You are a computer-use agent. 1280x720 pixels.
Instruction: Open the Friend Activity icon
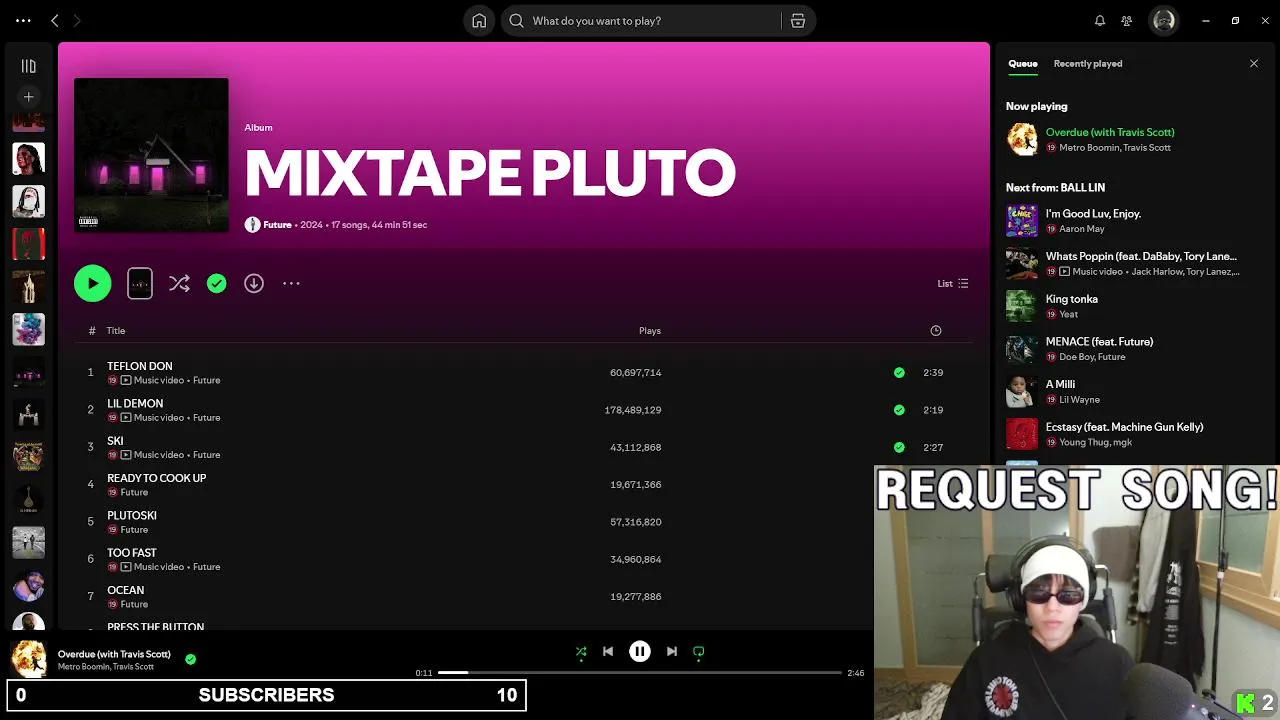tap(1127, 20)
